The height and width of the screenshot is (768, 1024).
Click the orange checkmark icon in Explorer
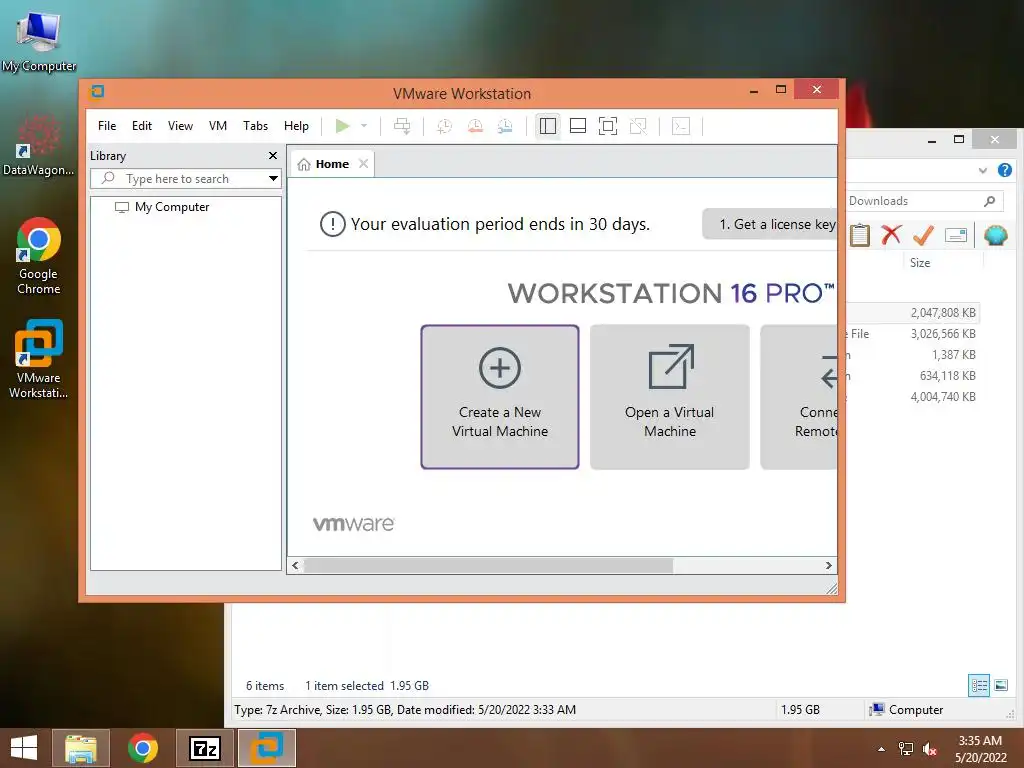click(923, 234)
